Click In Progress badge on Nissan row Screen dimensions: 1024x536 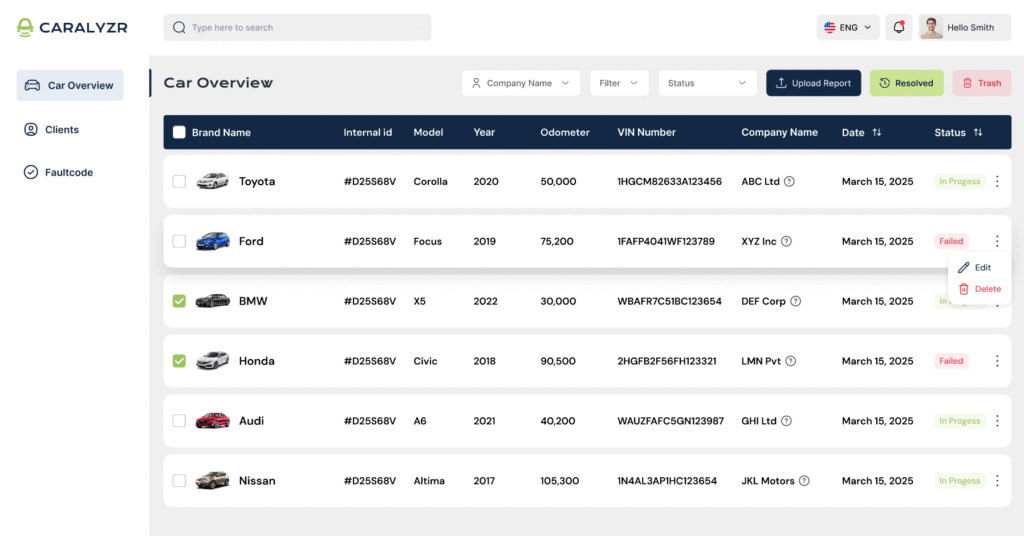[959, 481]
